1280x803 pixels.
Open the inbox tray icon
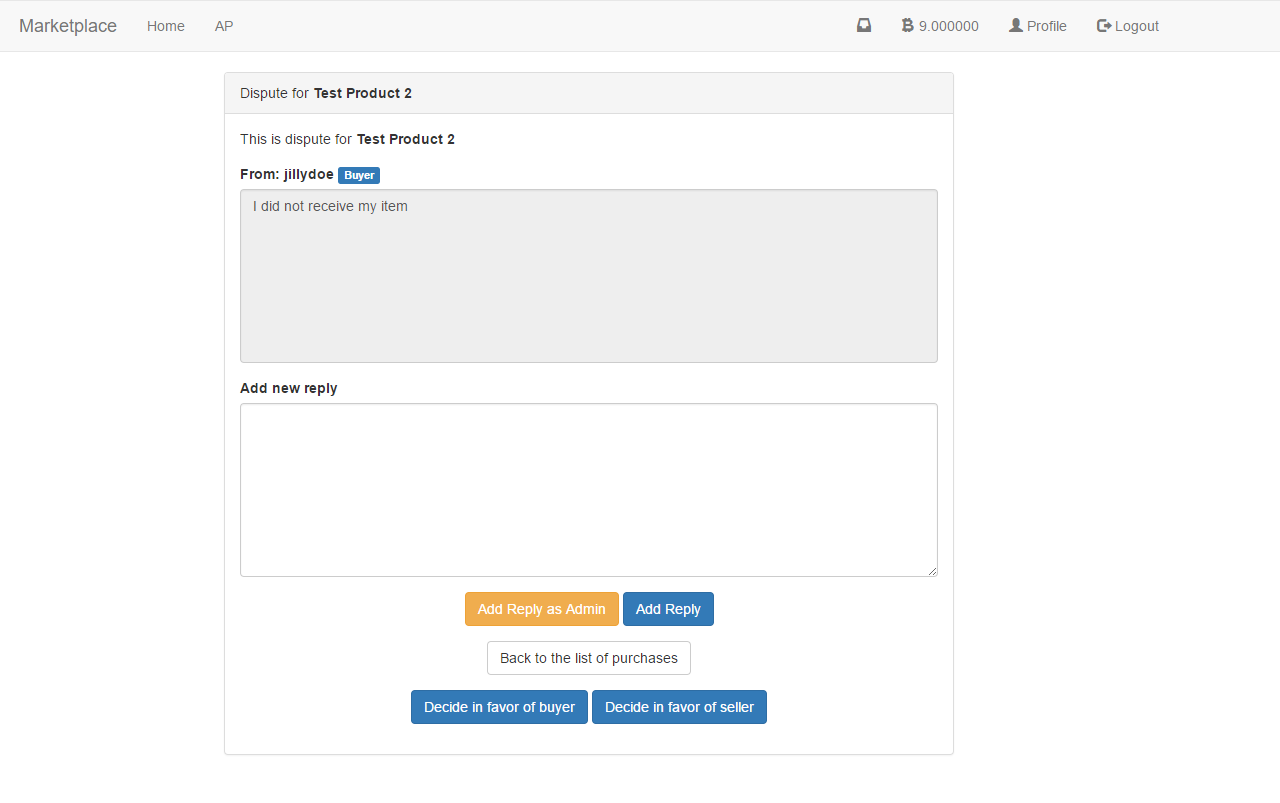[864, 26]
